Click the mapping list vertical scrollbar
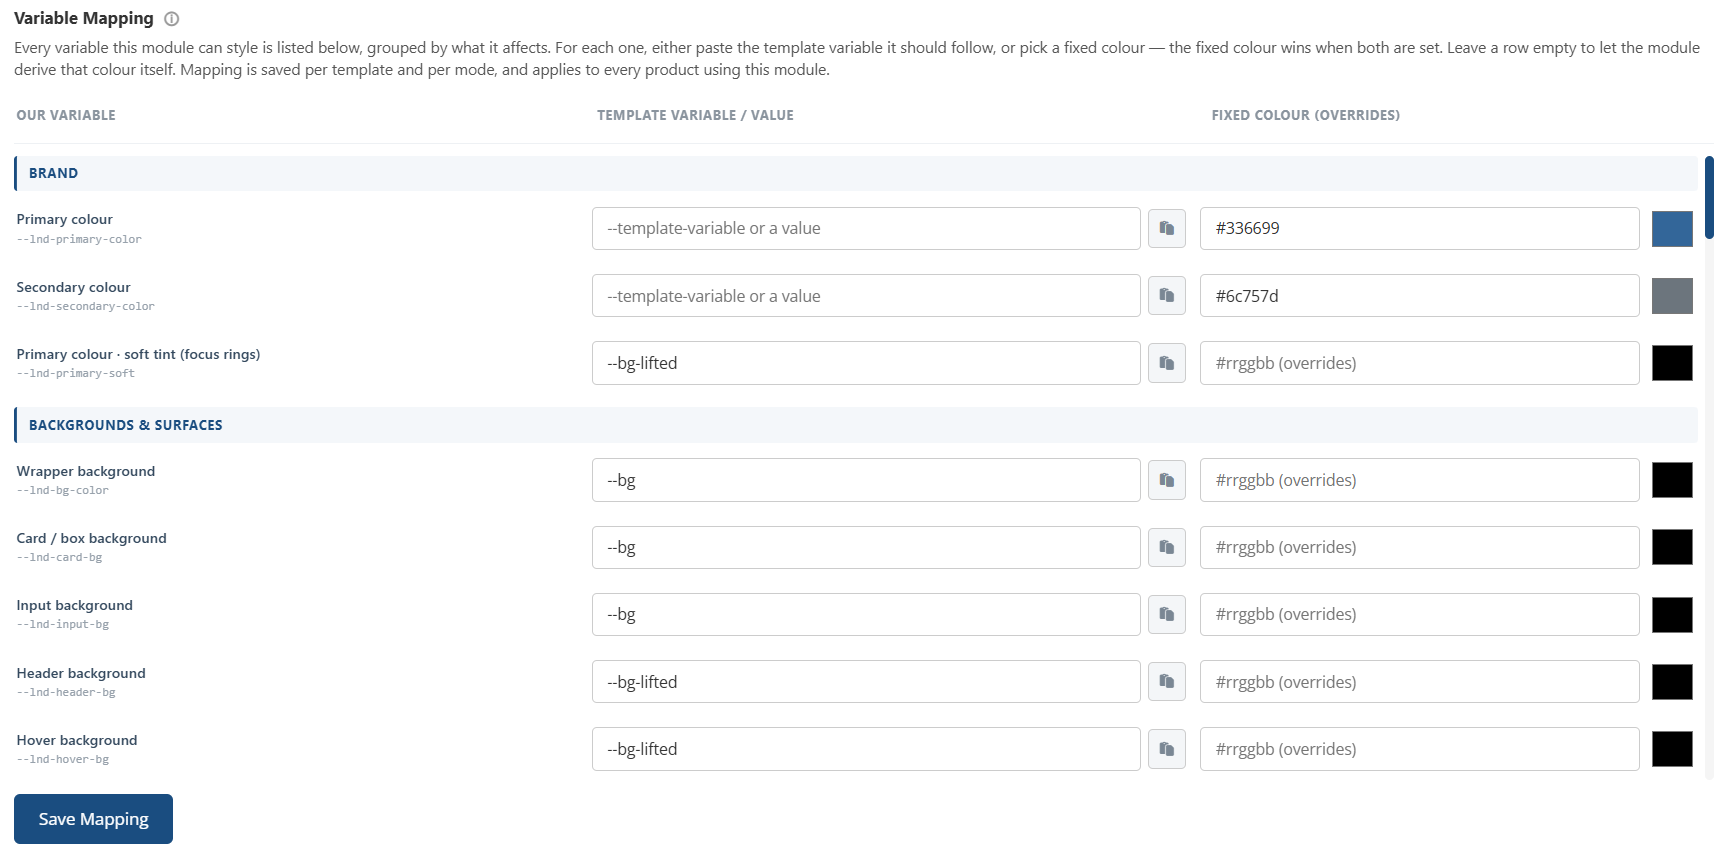 coord(1709,197)
